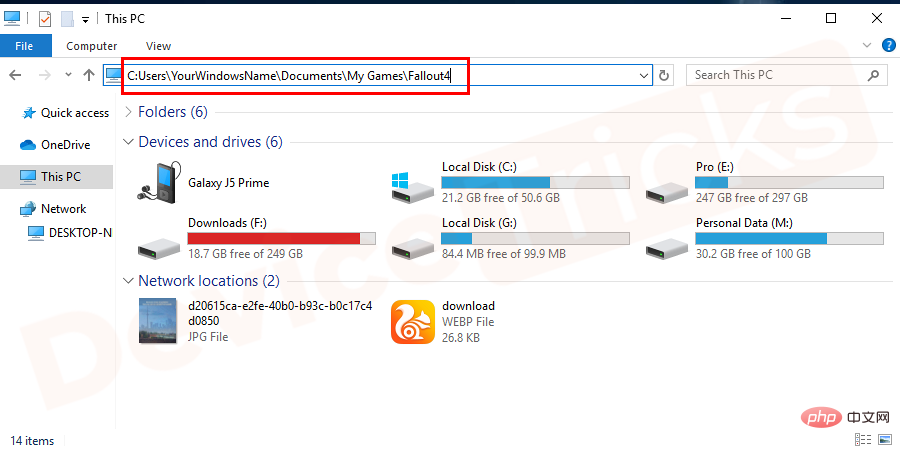Switch to the View ribbon tab
The width and height of the screenshot is (900, 450).
pos(158,46)
